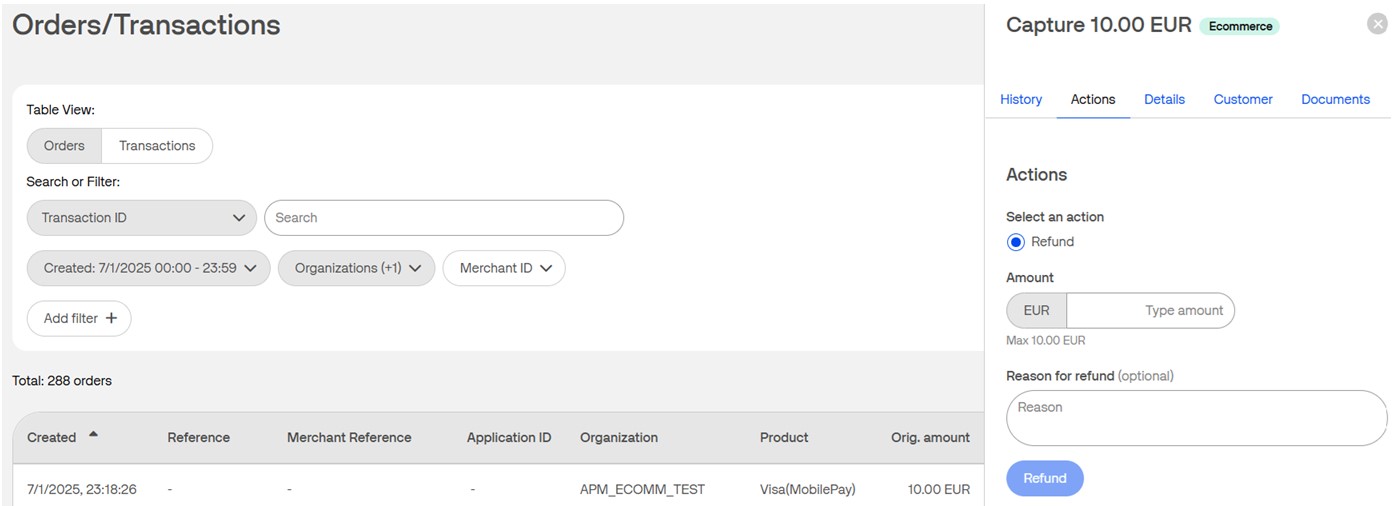Close the Capture 10.00 EUR panel
The height and width of the screenshot is (506, 1395).
(x=1377, y=25)
